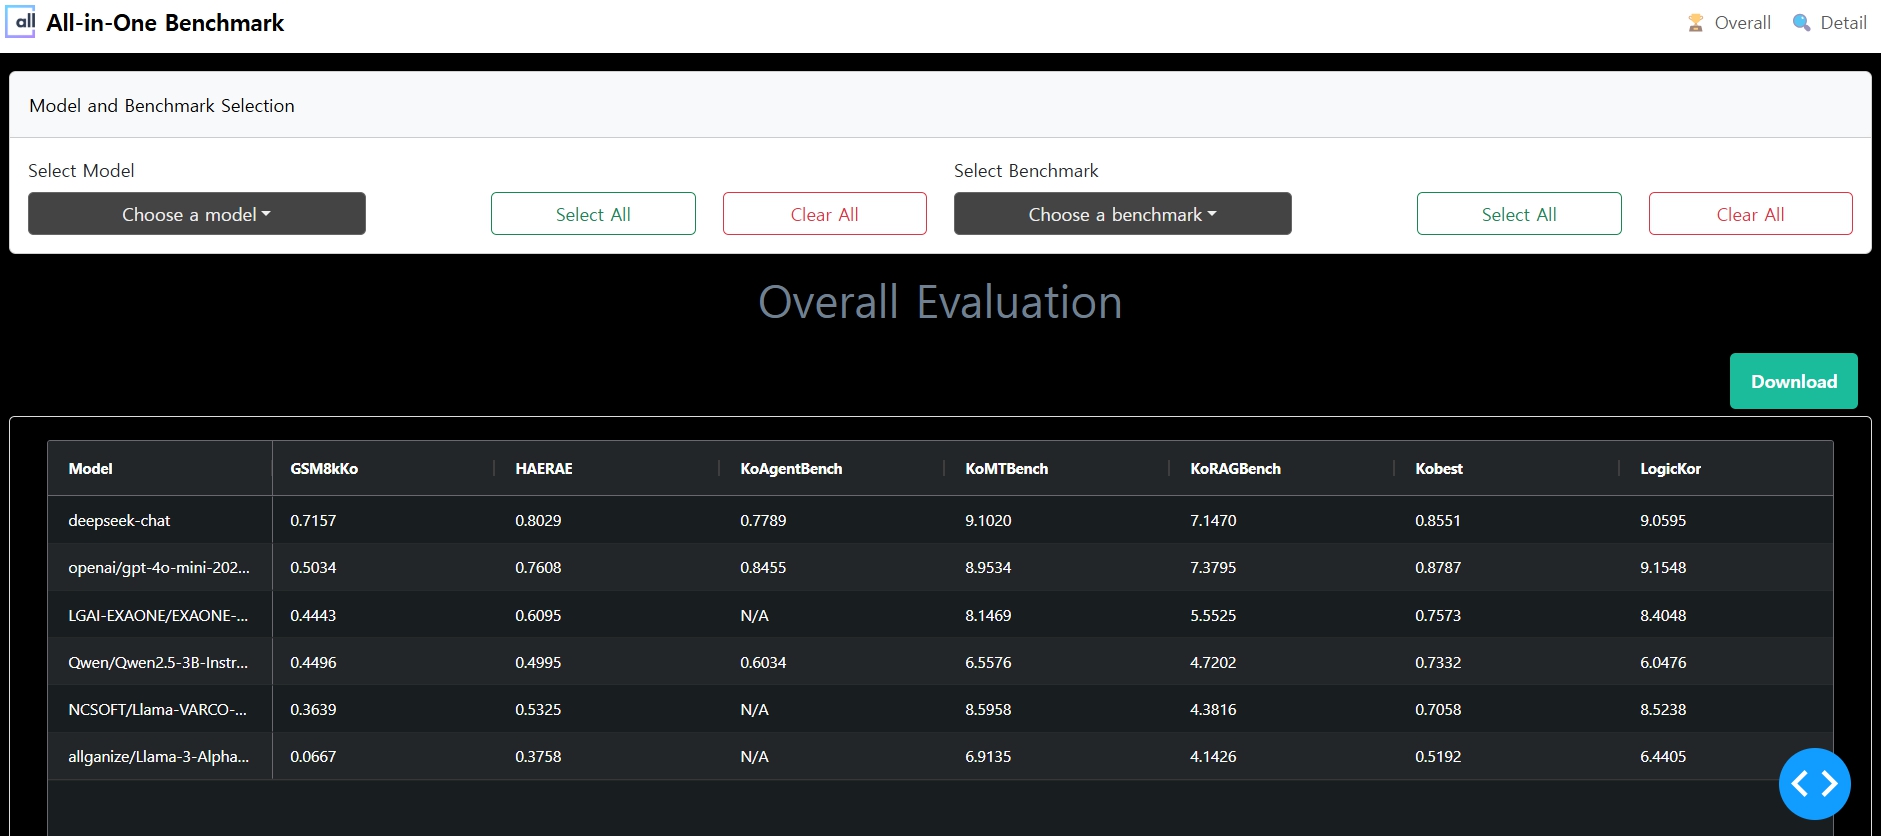Click the Kobest column header

point(1438,469)
